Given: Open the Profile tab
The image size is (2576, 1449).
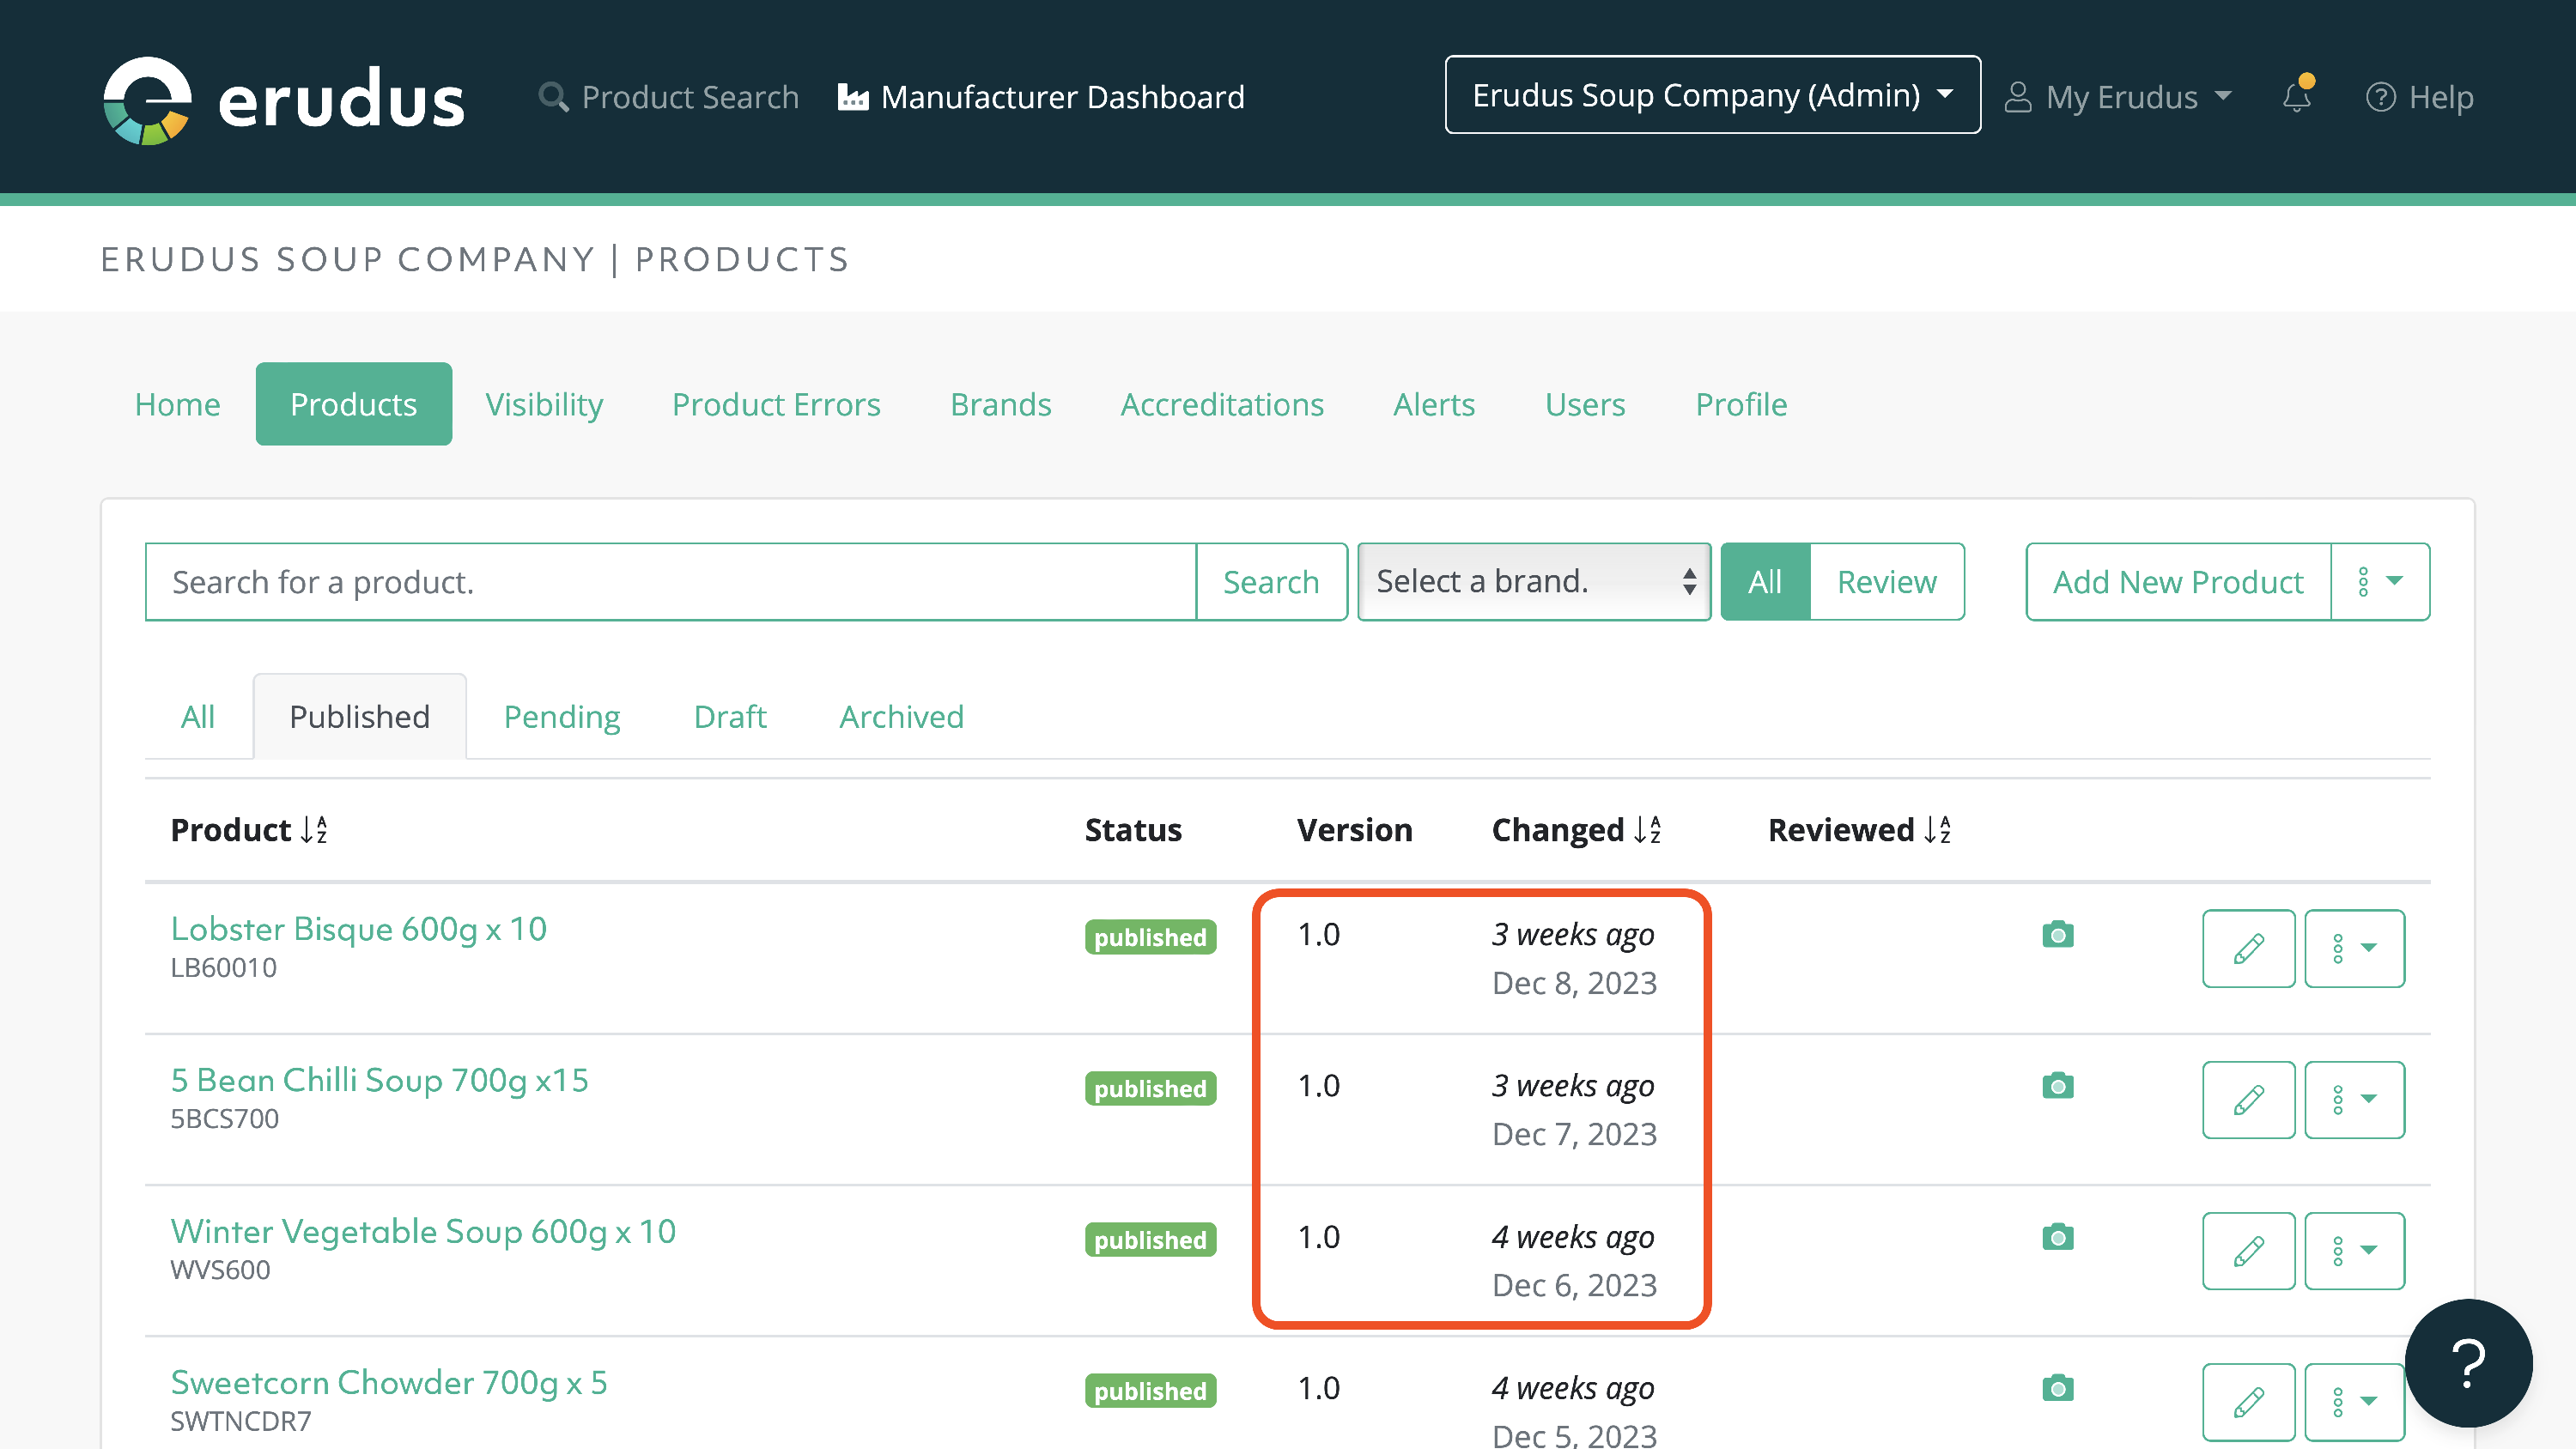Looking at the screenshot, I should click(1741, 404).
